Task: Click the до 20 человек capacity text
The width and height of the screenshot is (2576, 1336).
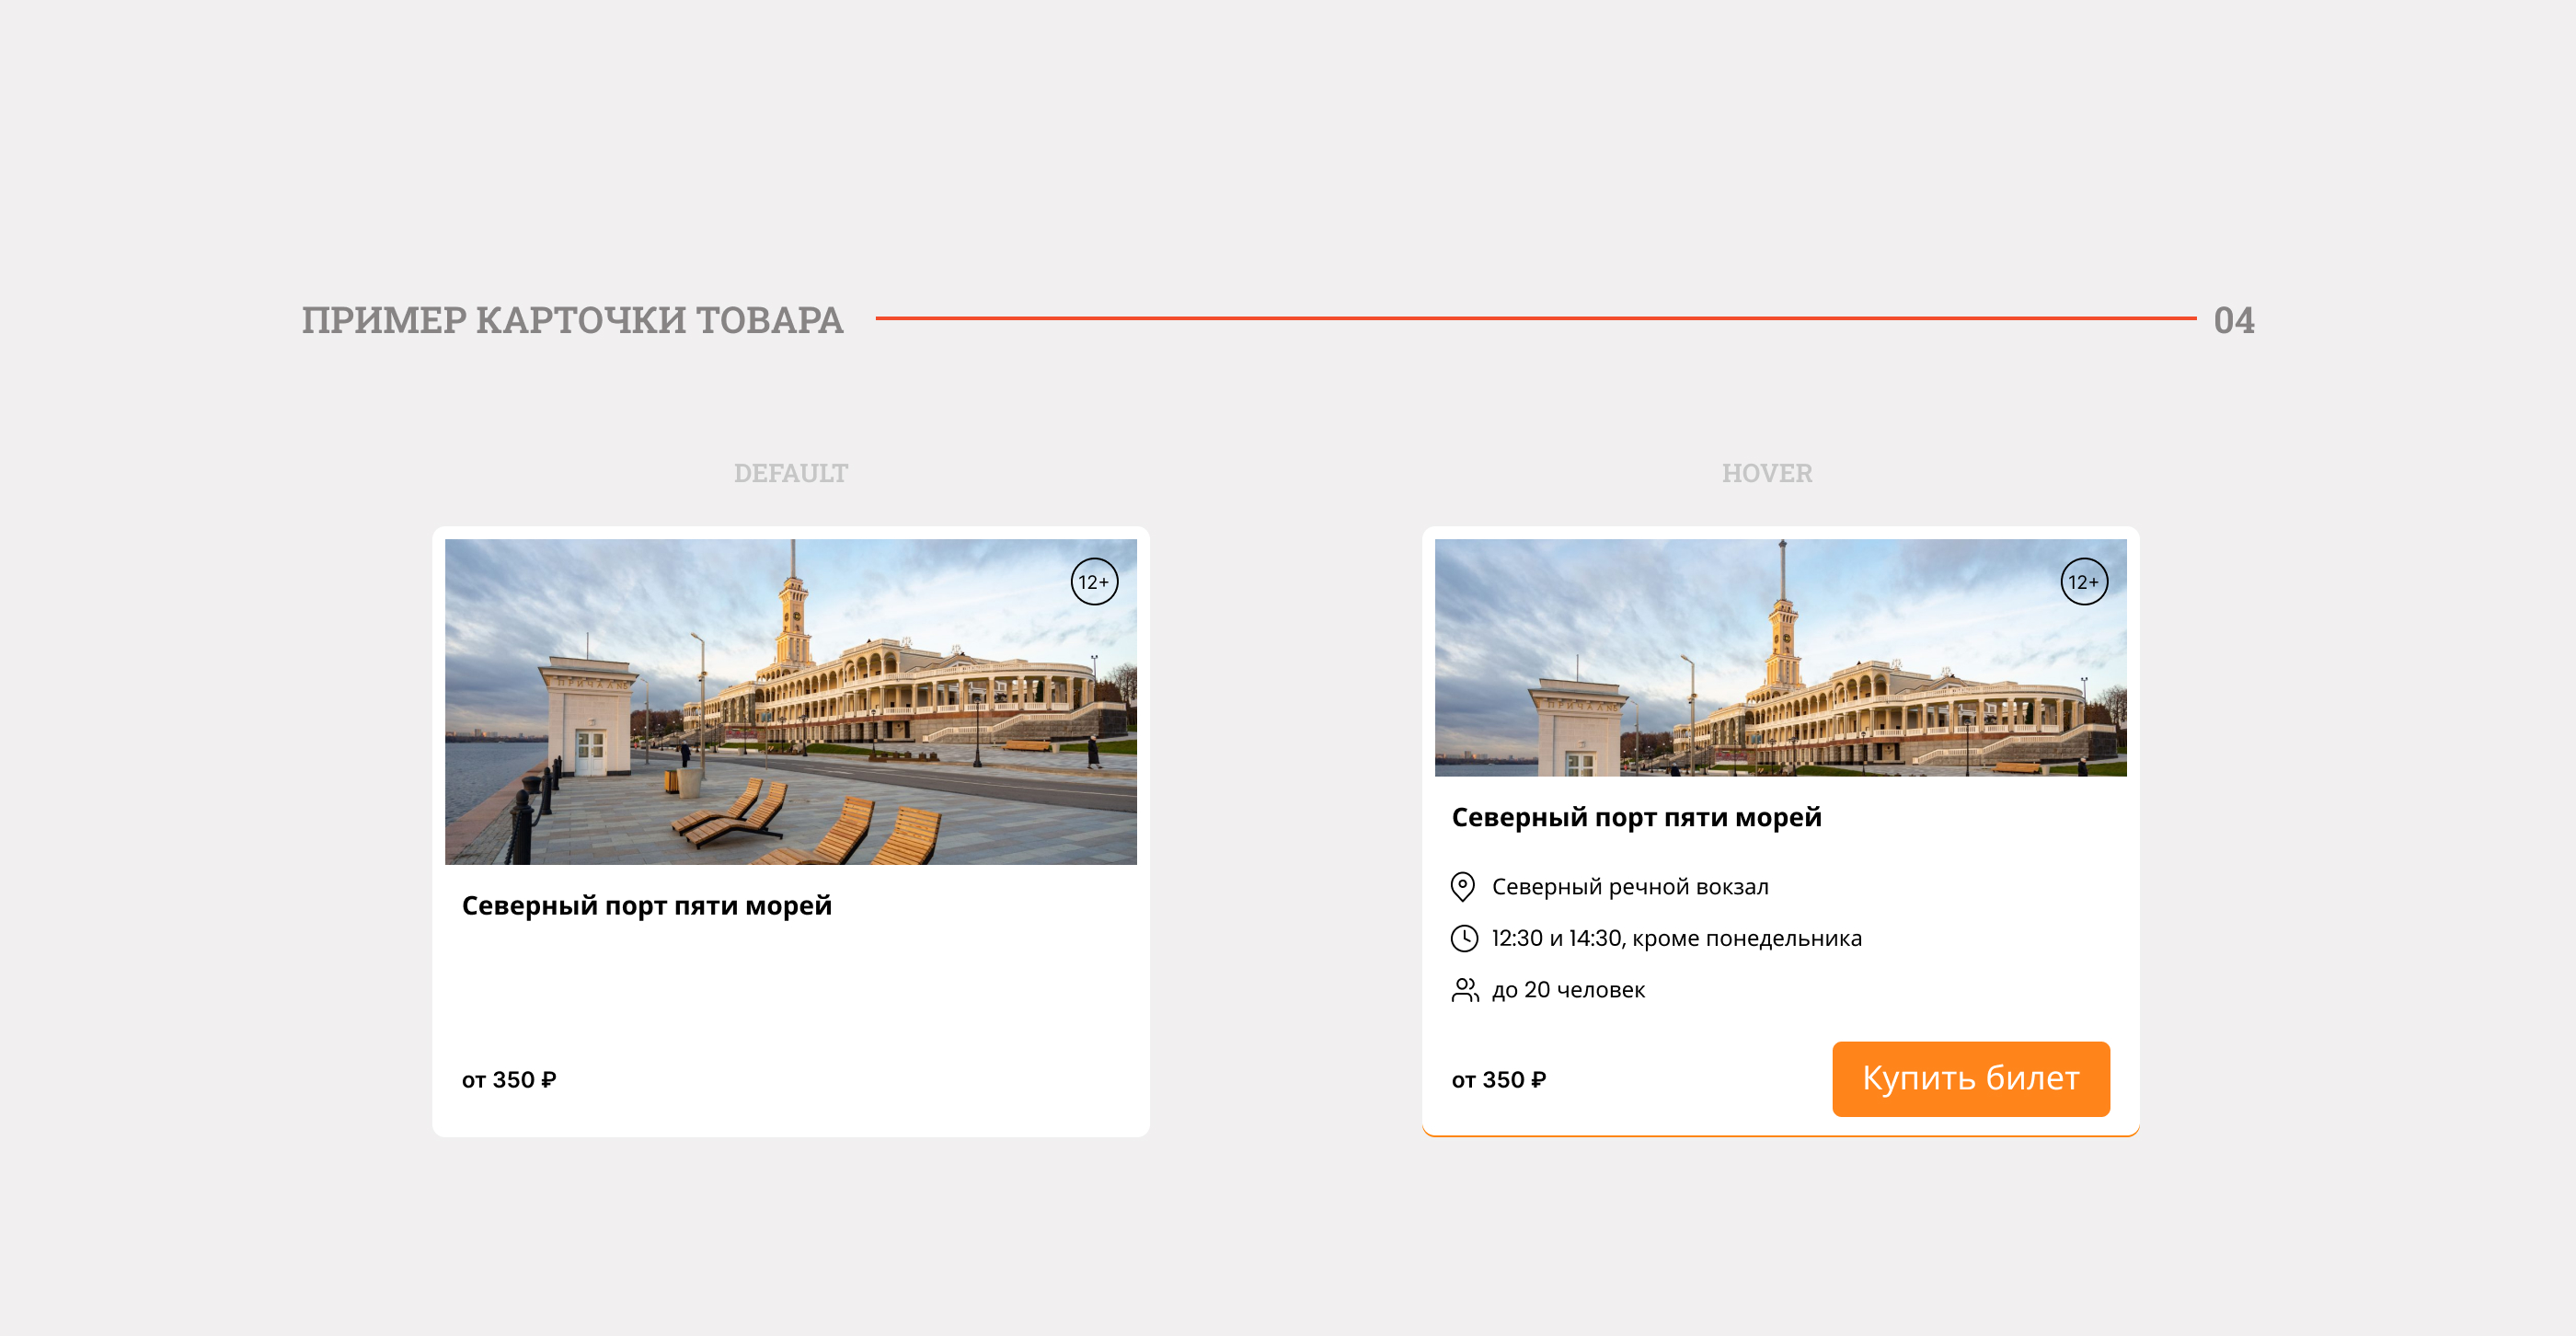Action: (1568, 990)
